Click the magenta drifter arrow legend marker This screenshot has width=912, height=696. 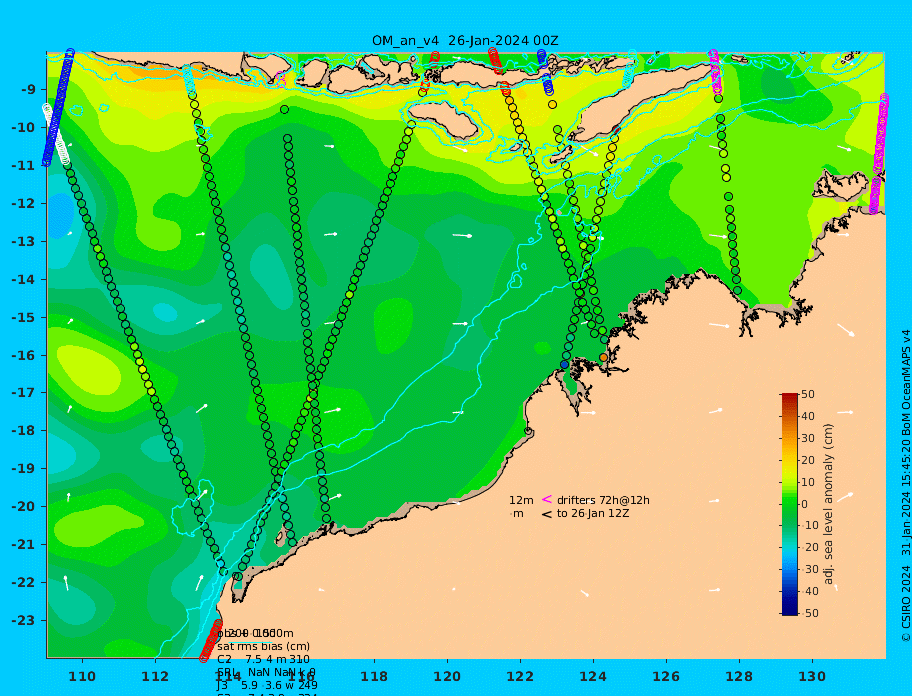(547, 499)
